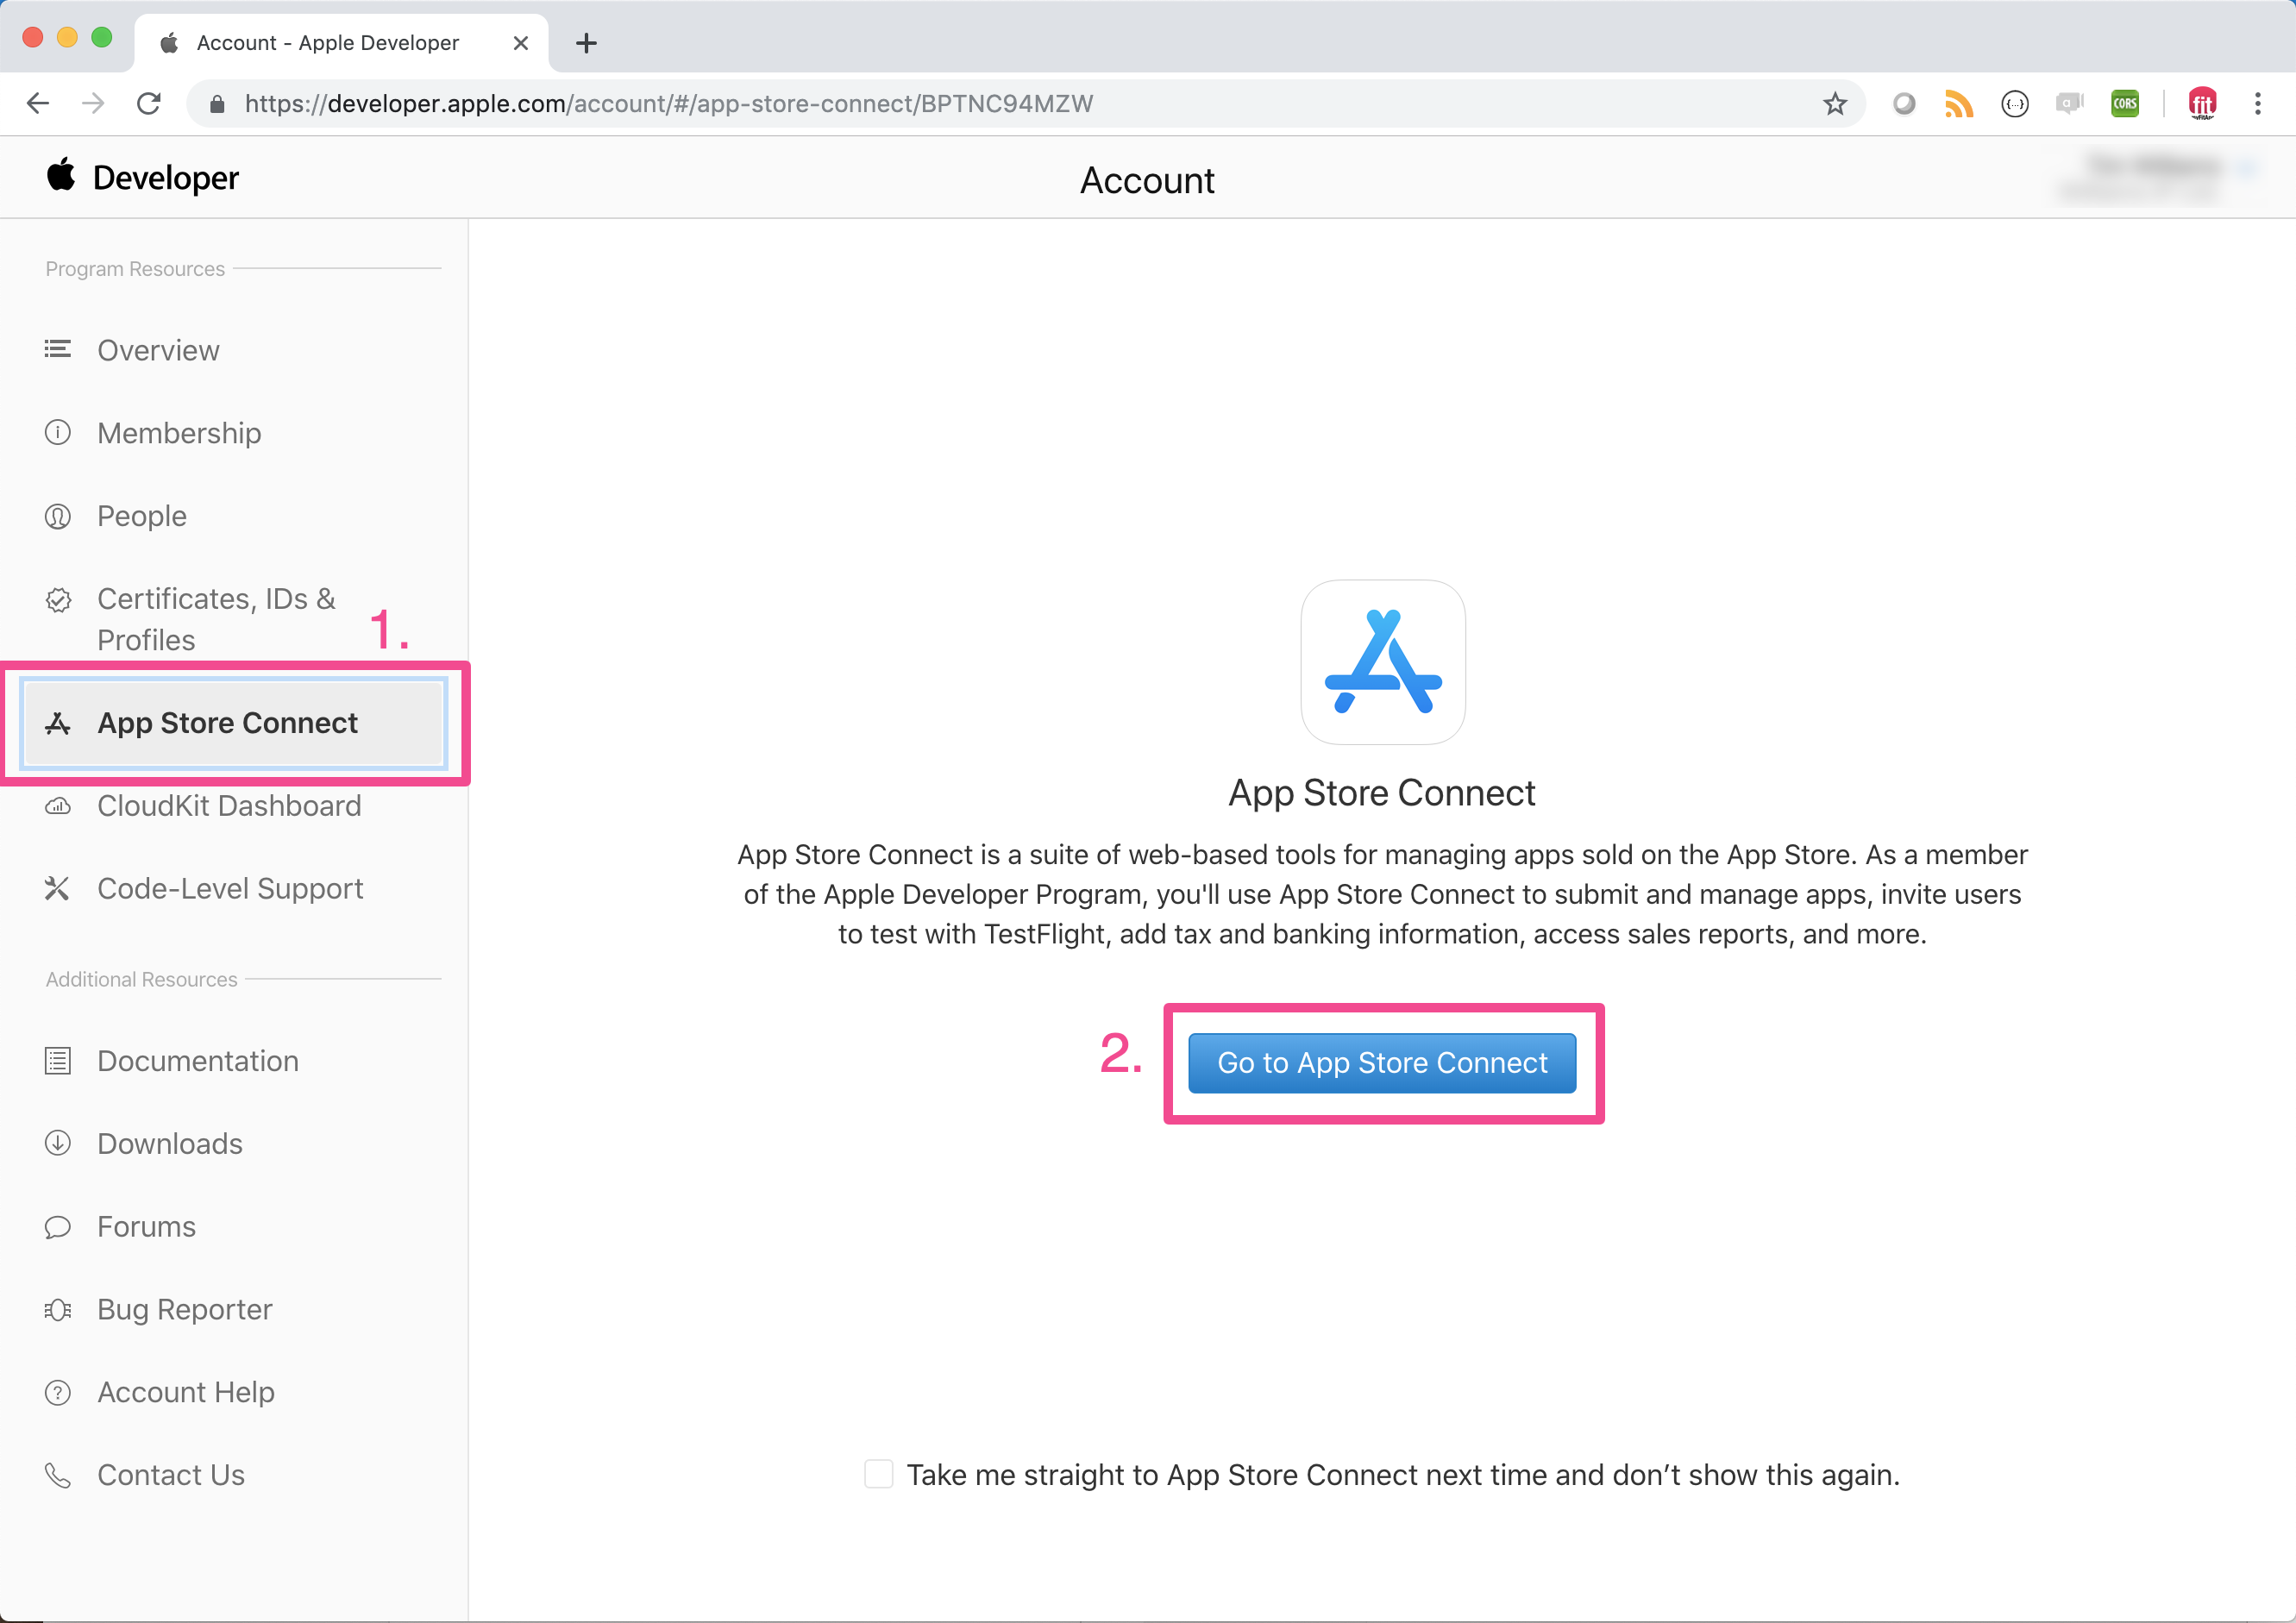Click the large App Store Connect logo icon
Image resolution: width=2296 pixels, height=1623 pixels.
[1382, 662]
